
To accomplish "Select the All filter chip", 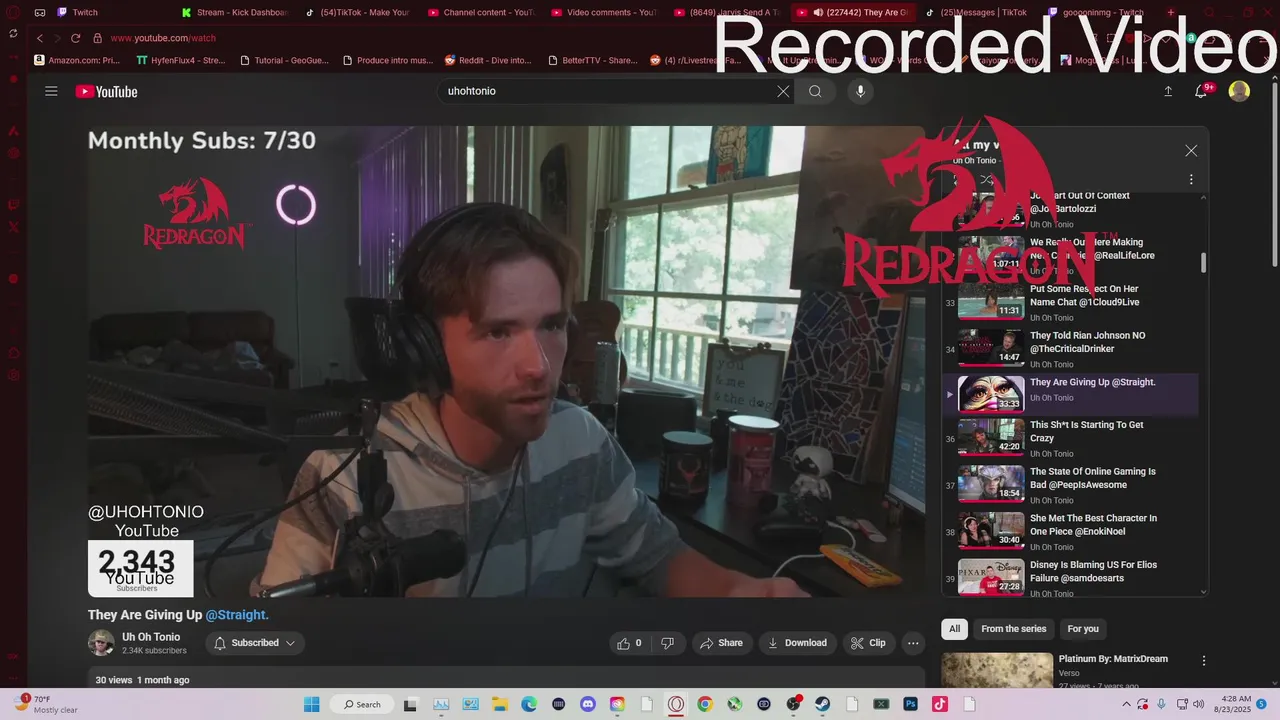I will click(x=954, y=629).
